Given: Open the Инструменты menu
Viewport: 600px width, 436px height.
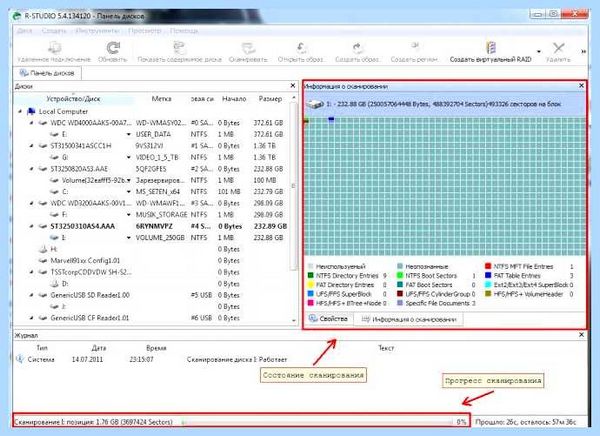Looking at the screenshot, I should click(x=97, y=31).
